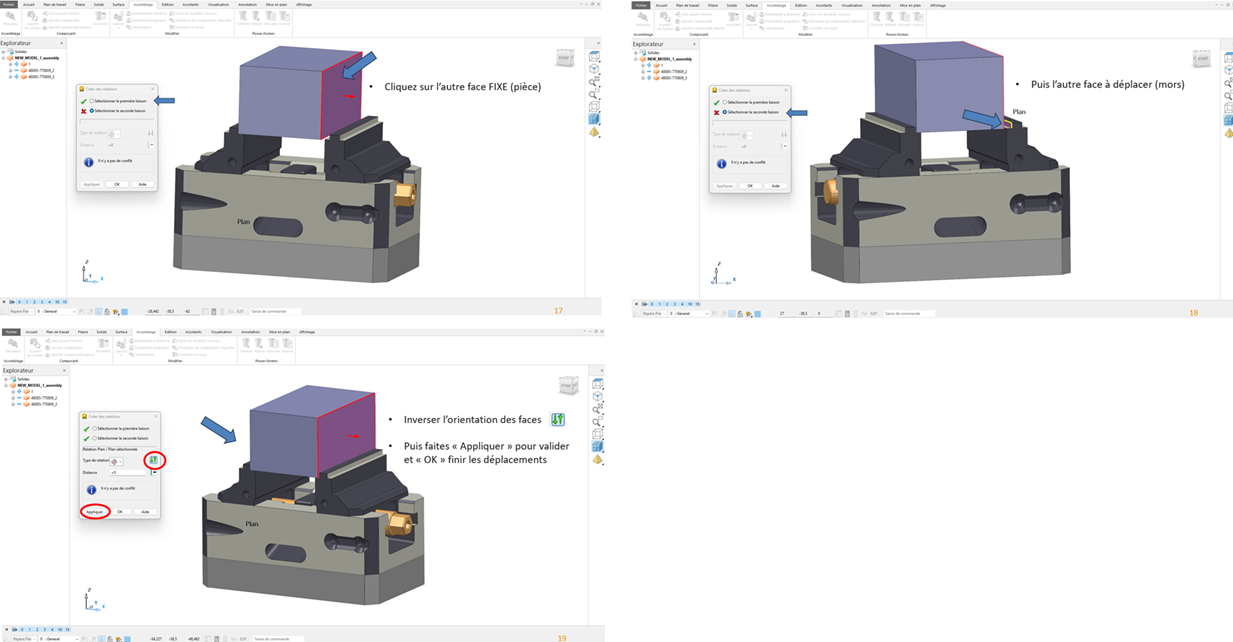This screenshot has width=1233, height=642.
Task: Select the highlighted shaded display icon in screenshot 19
Action: click(x=598, y=446)
